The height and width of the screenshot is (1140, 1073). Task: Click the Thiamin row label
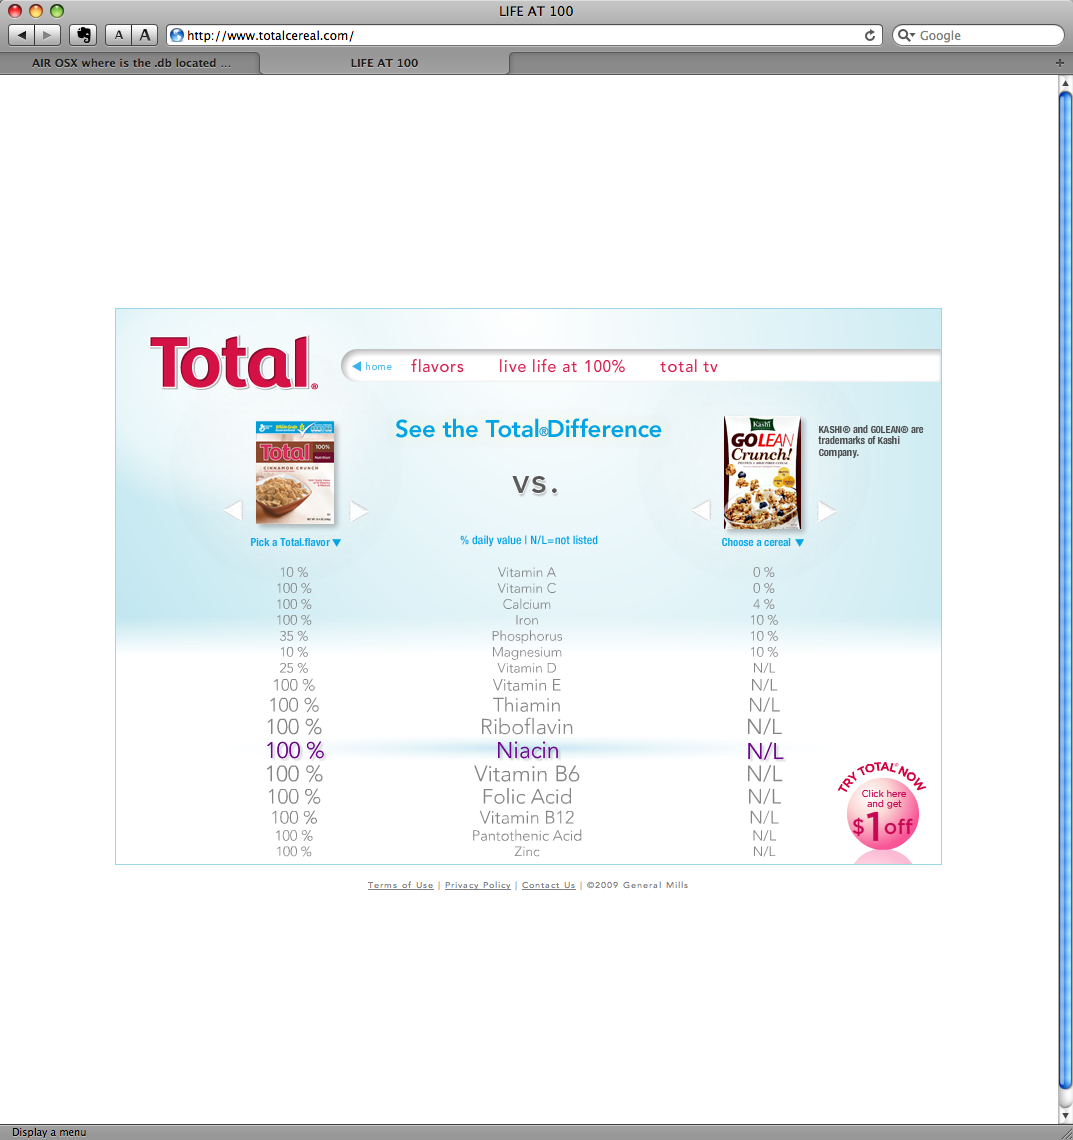(527, 705)
